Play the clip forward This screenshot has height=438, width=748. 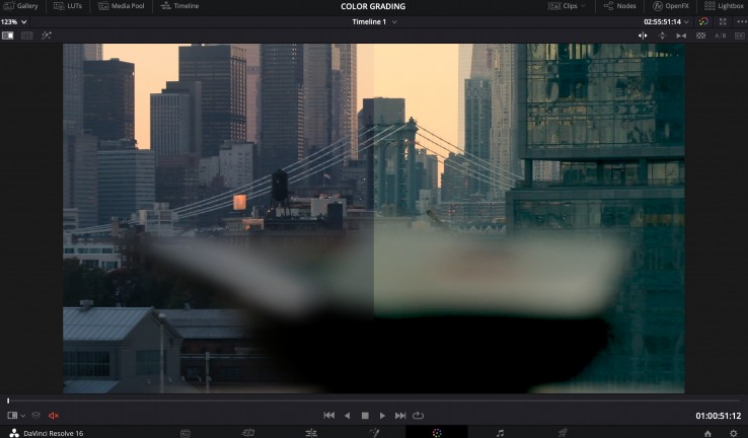(382, 415)
